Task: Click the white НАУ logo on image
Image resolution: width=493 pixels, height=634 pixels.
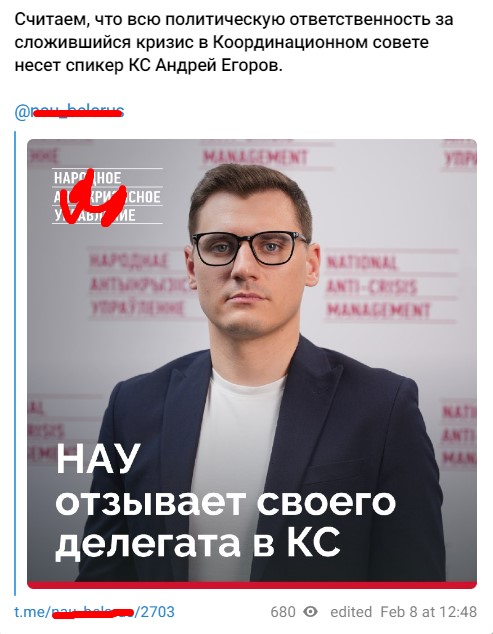Action: (x=108, y=197)
